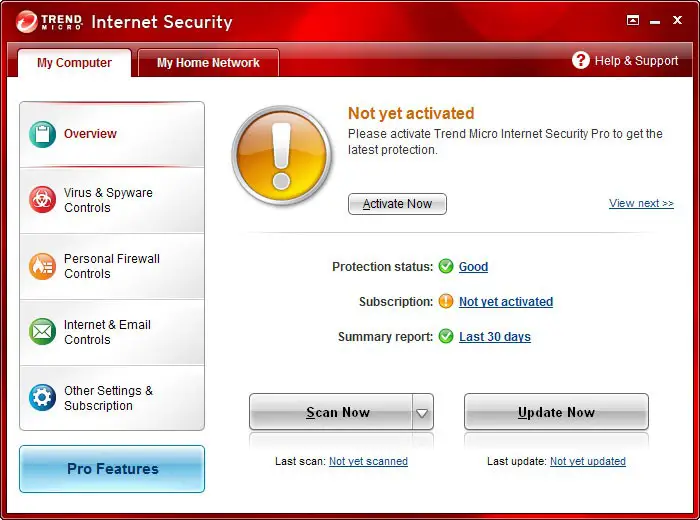700x520 pixels.
Task: Open Overview via its clipboard icon
Action: (x=42, y=134)
